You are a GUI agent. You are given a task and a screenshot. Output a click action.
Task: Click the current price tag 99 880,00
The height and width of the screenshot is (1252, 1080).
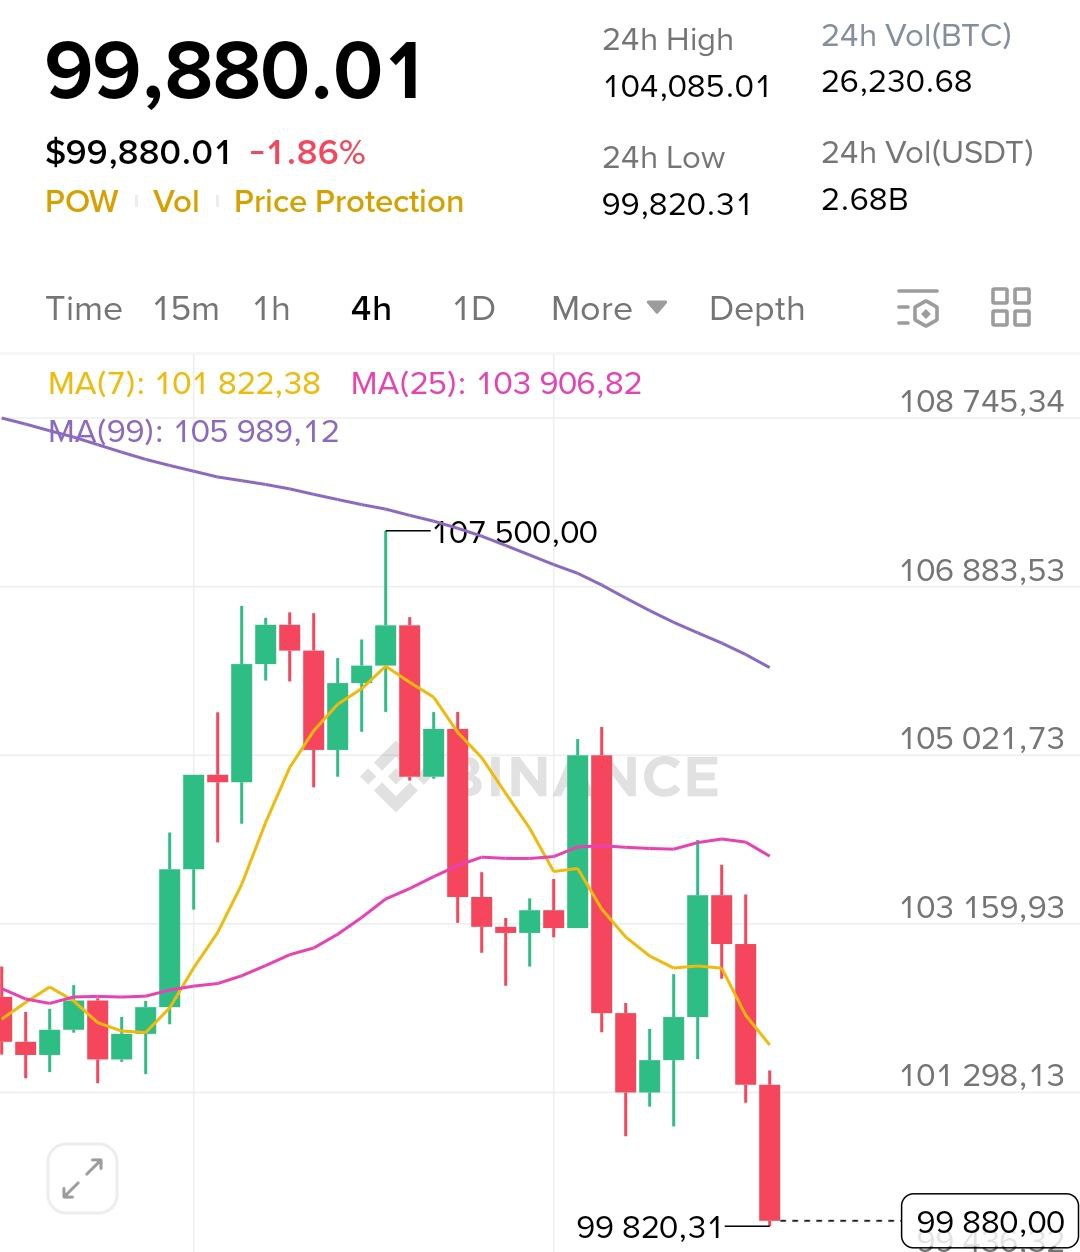pyautogui.click(x=990, y=1221)
